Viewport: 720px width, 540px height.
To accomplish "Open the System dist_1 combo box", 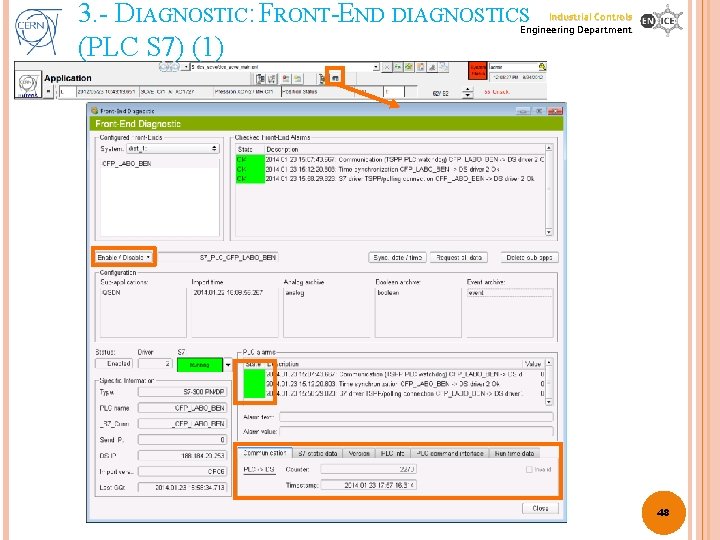I will click(x=174, y=149).
